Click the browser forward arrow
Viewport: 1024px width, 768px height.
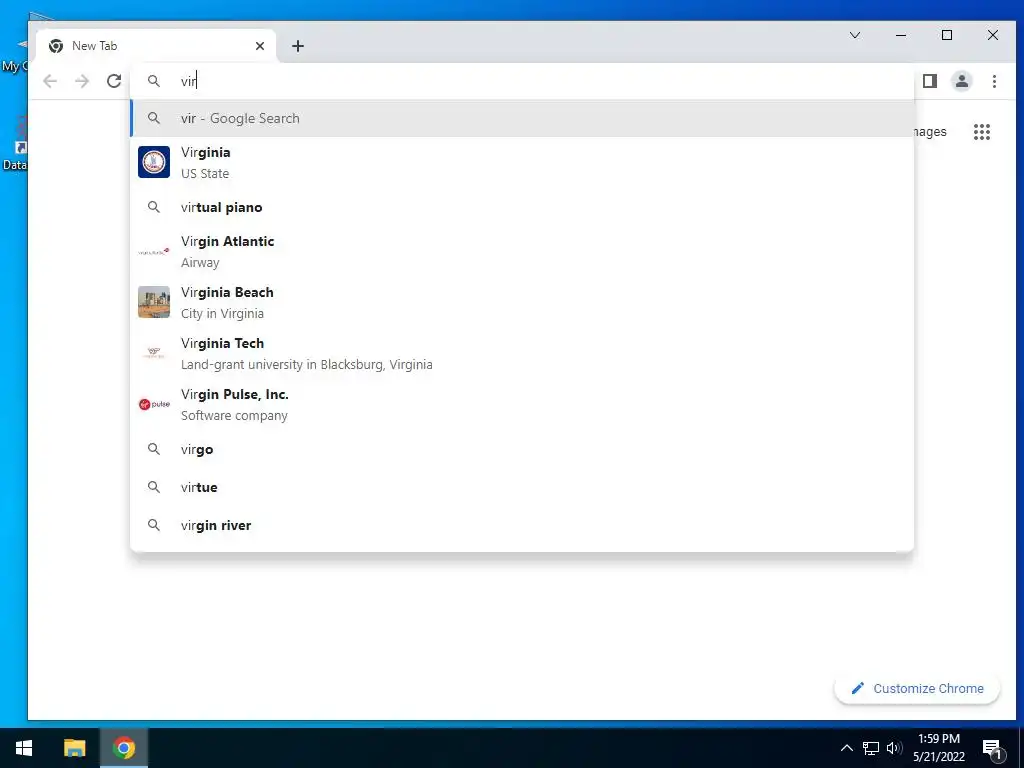coord(82,81)
